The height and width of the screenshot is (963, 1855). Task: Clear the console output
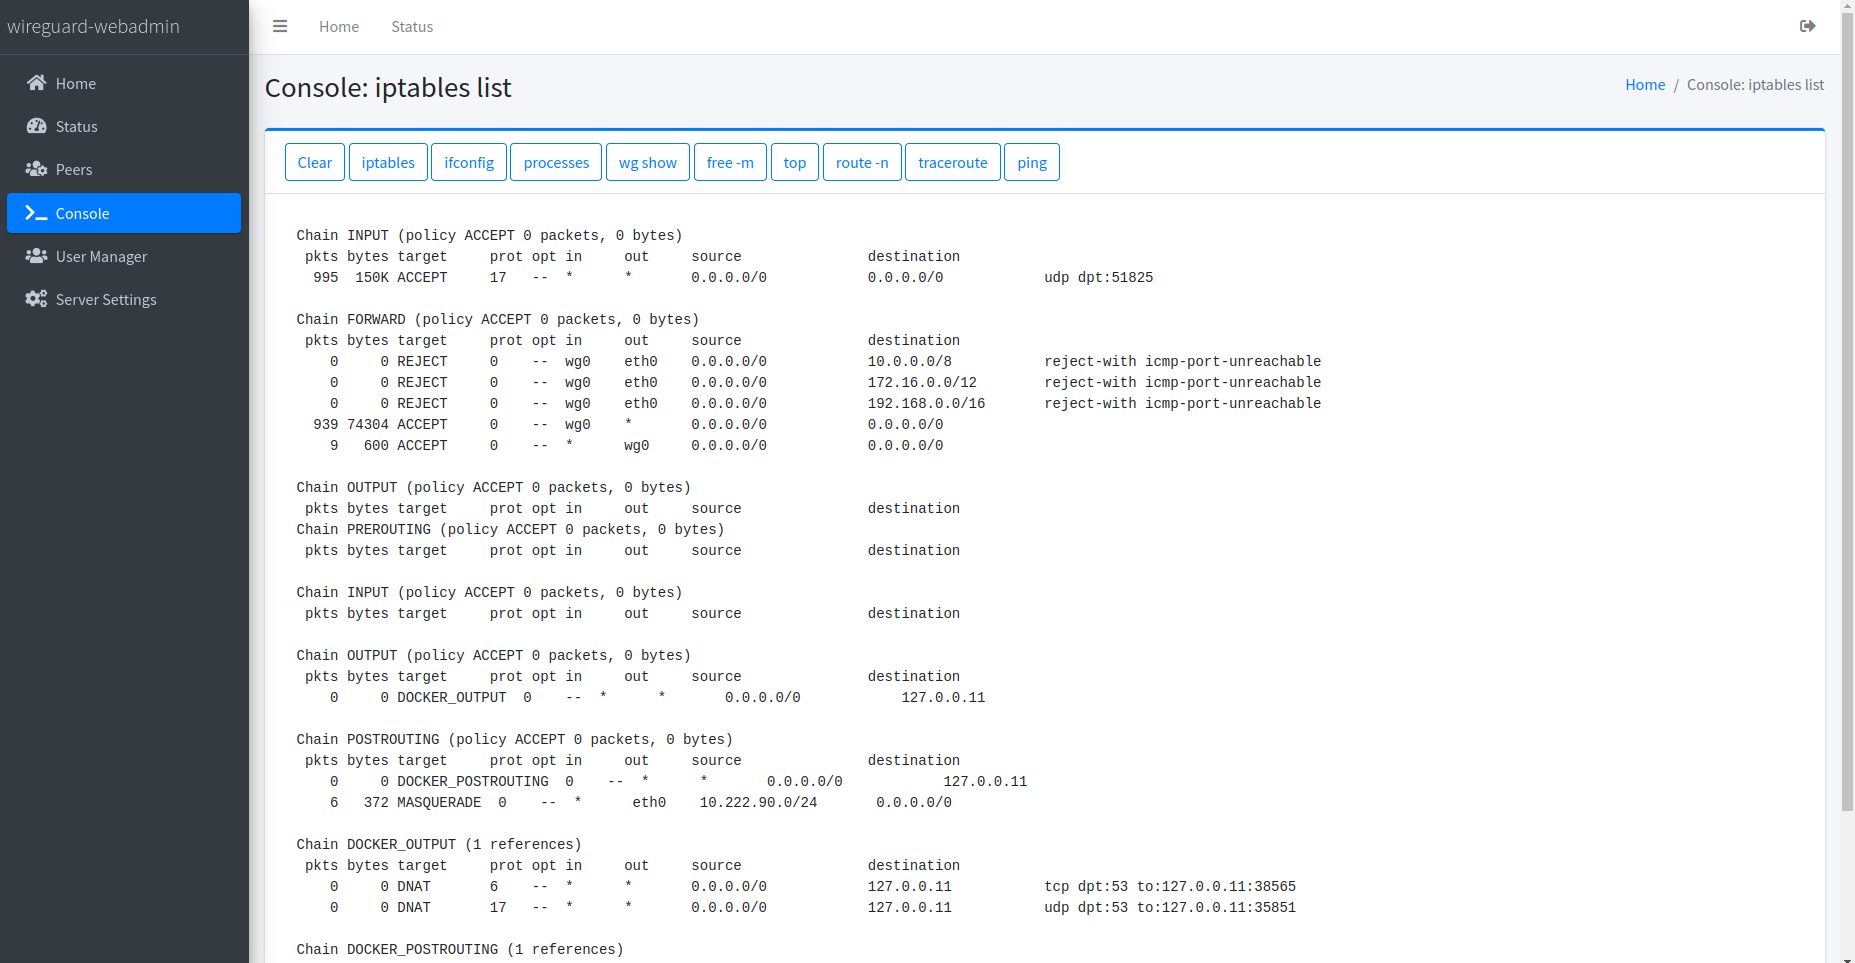(314, 163)
